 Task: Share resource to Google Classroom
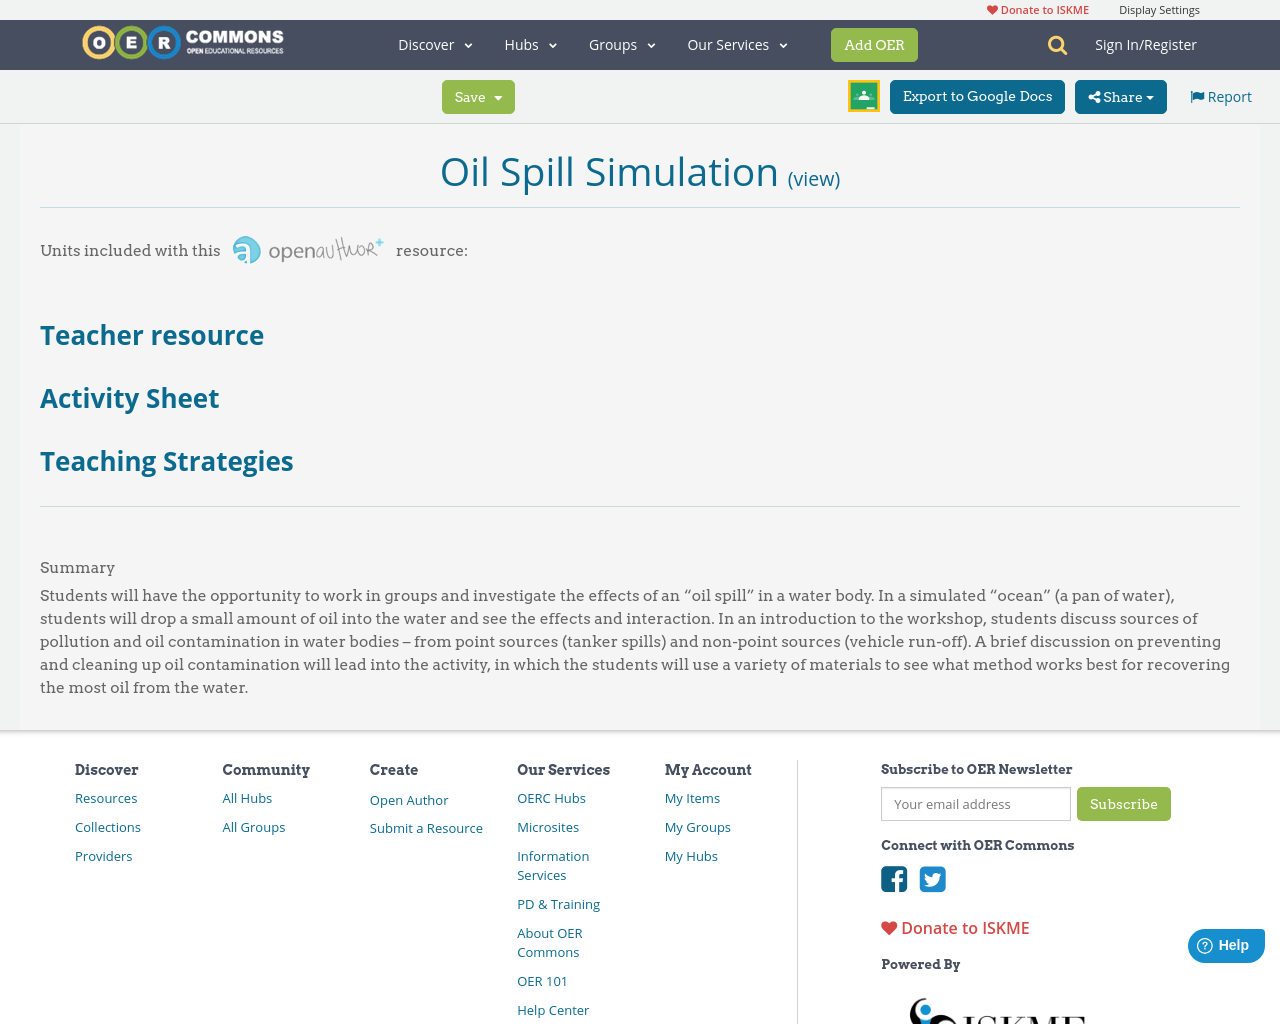pos(863,95)
